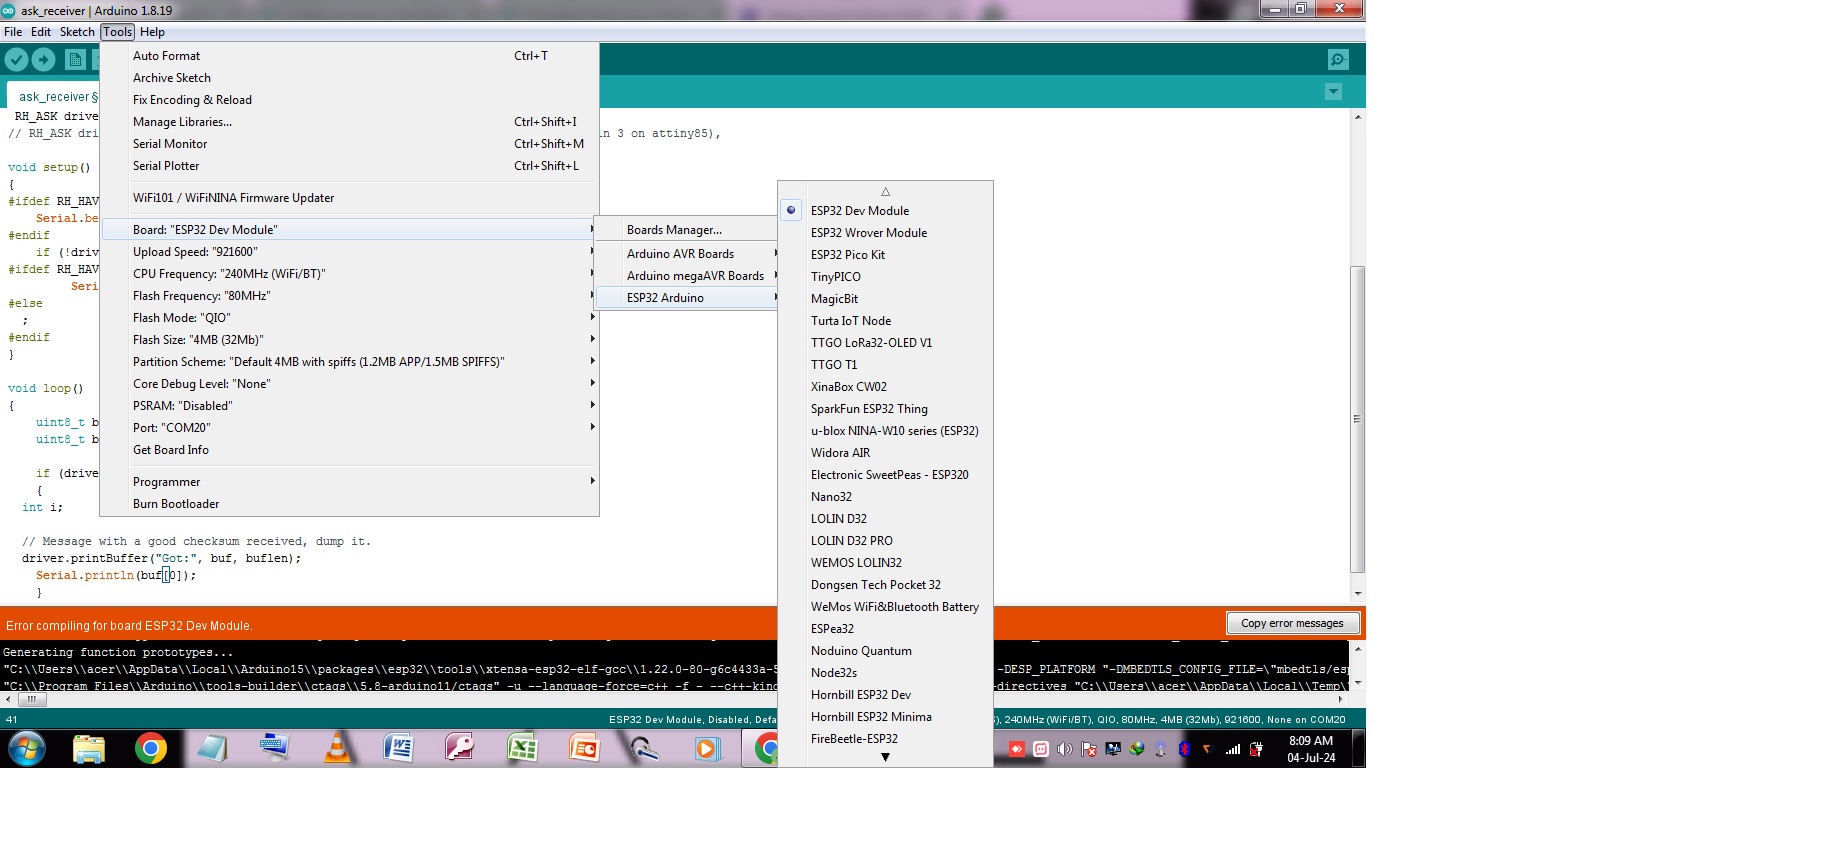Click the battery power tray icon
Viewport: 1842px width, 842px height.
[x=1256, y=749]
